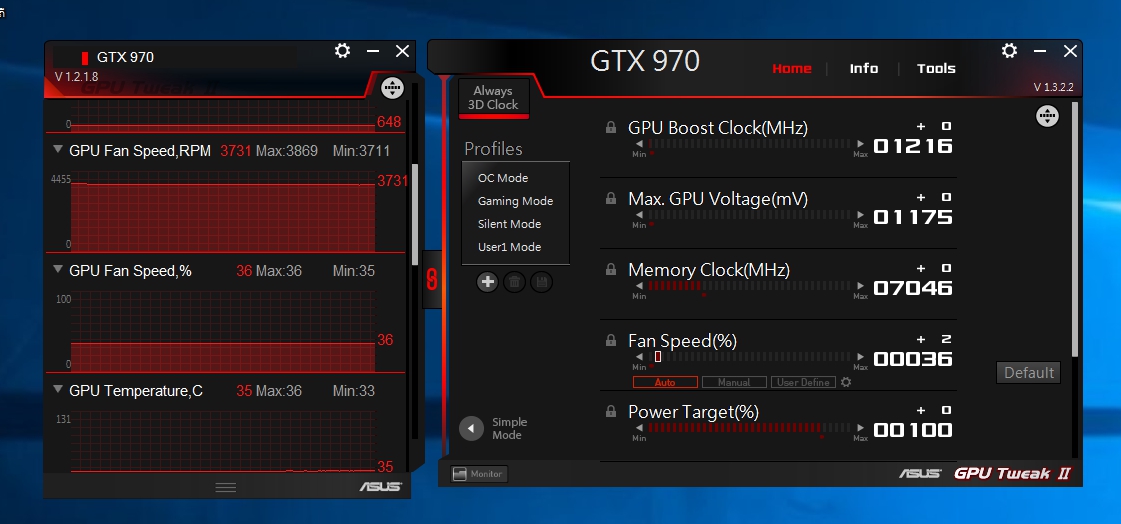Screen dimensions: 1121x524
Task: Increase Power Target with right arrow
Action: point(861,427)
